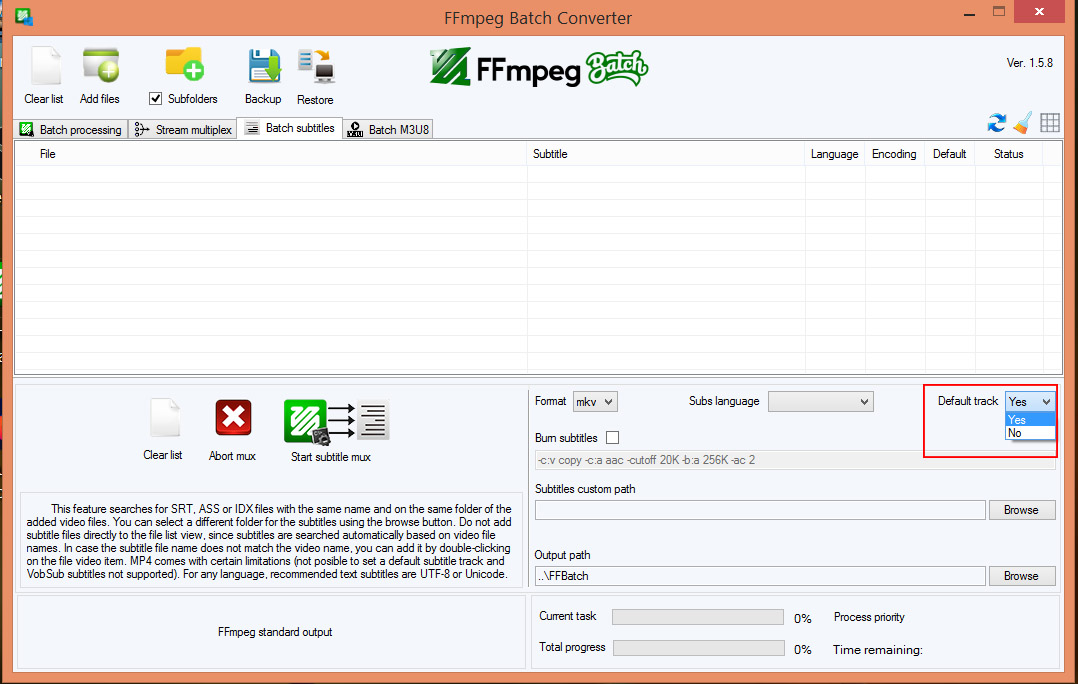Click the lower Clear list page icon
The width and height of the screenshot is (1078, 684).
(165, 417)
